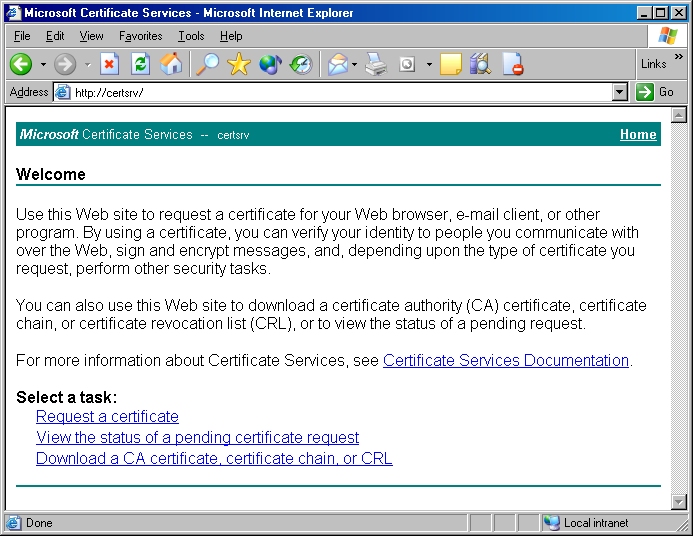This screenshot has height=536, width=693.
Task: Stop page loading with red X icon
Action: (x=109, y=65)
